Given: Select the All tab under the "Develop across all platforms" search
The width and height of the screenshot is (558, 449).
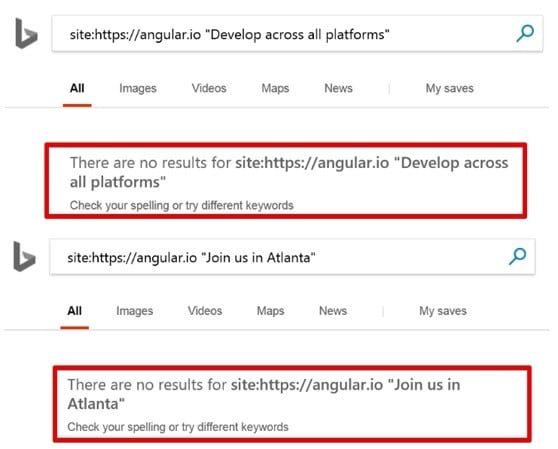Looking at the screenshot, I should coord(77,88).
